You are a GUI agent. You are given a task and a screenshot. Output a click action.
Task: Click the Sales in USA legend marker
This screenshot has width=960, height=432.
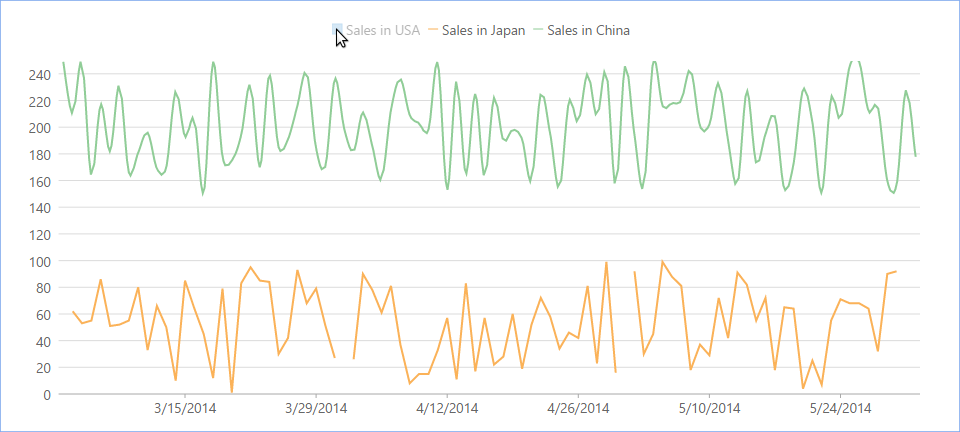[x=337, y=30]
